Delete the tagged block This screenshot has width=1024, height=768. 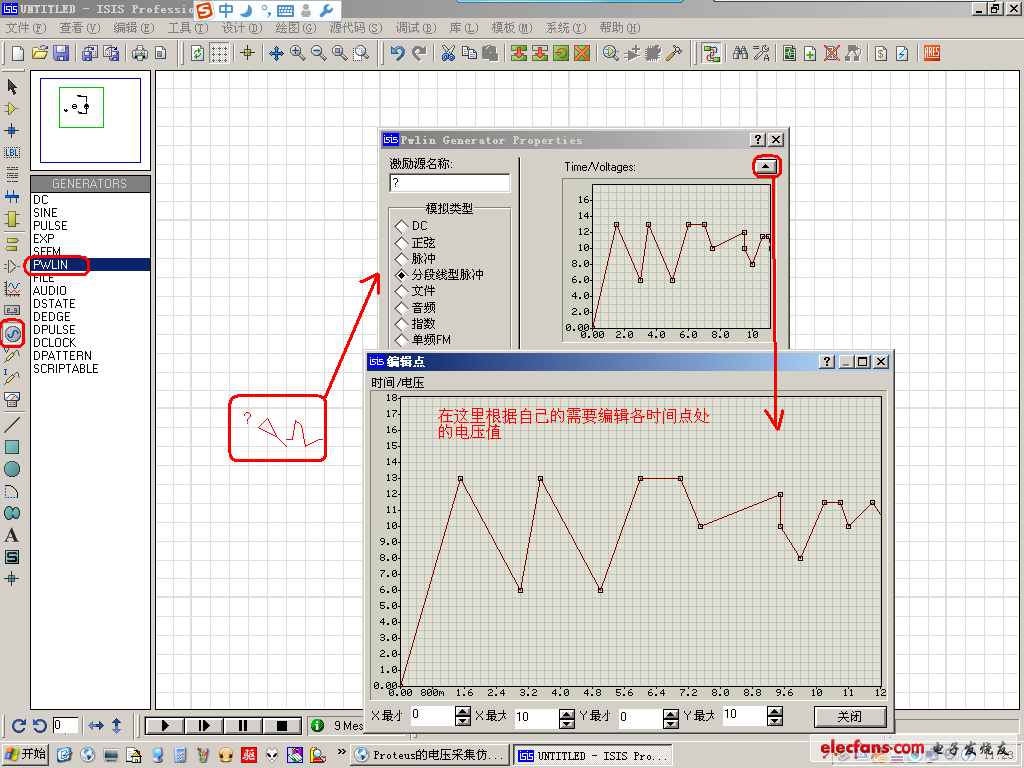coord(582,53)
